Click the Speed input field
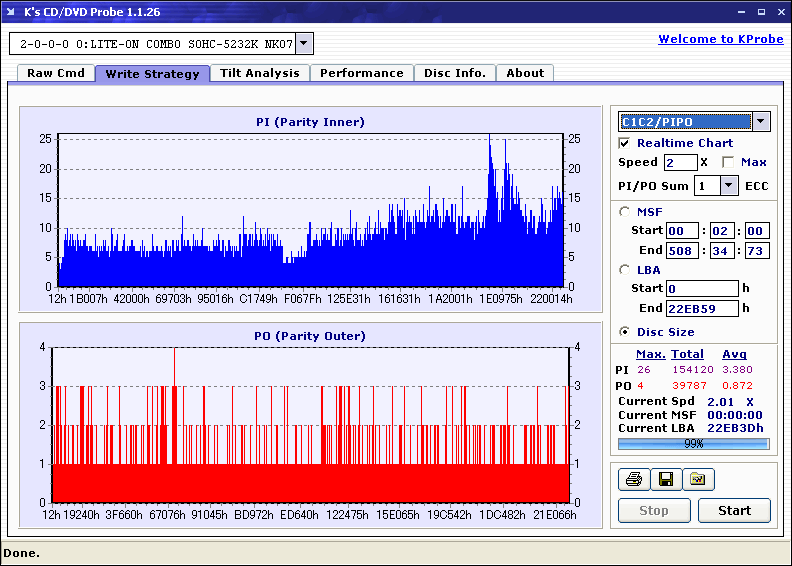The image size is (792, 566). pyautogui.click(x=680, y=162)
